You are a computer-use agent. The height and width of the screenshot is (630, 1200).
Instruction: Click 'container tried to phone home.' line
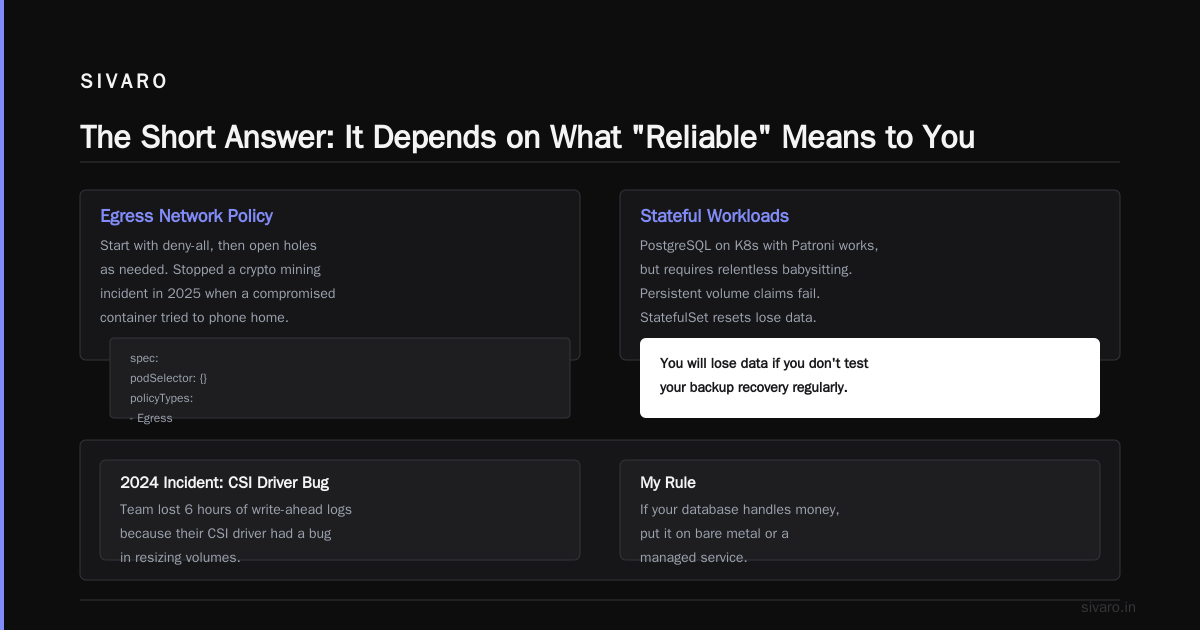tap(194, 317)
